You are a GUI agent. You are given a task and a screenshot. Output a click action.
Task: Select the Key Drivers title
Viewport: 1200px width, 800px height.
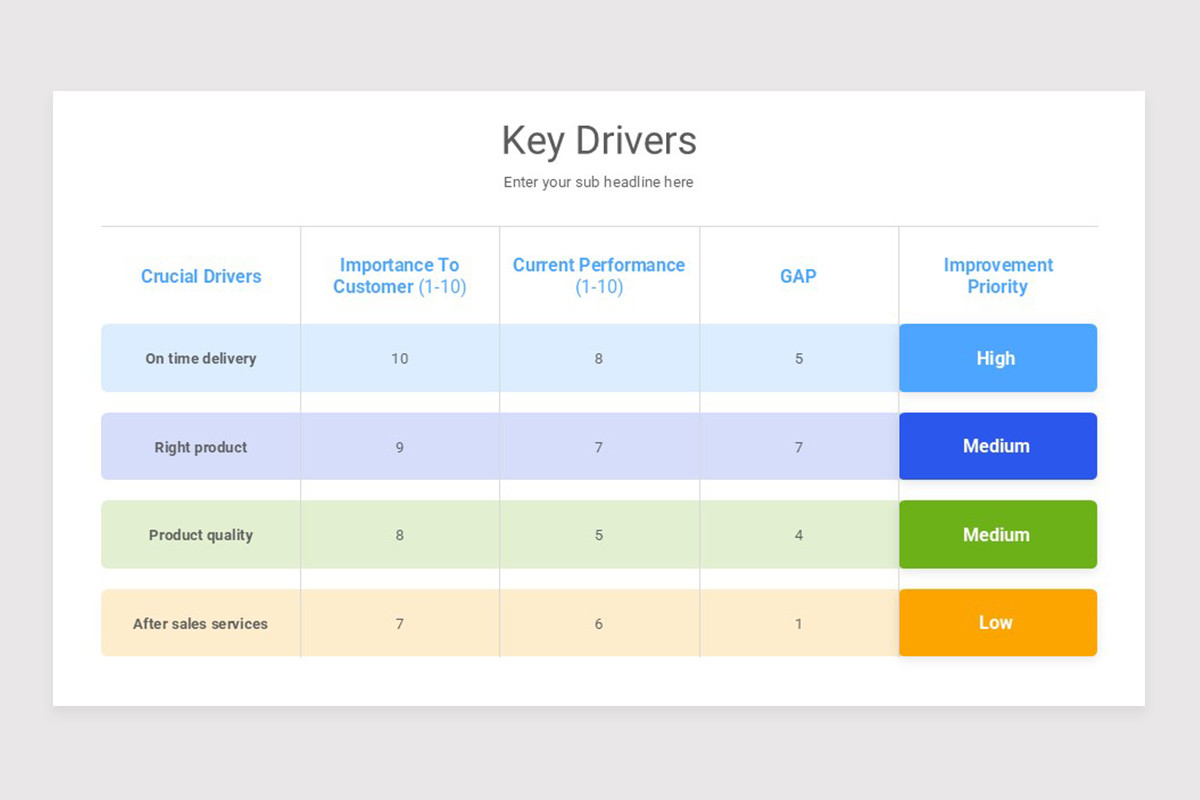(x=598, y=141)
